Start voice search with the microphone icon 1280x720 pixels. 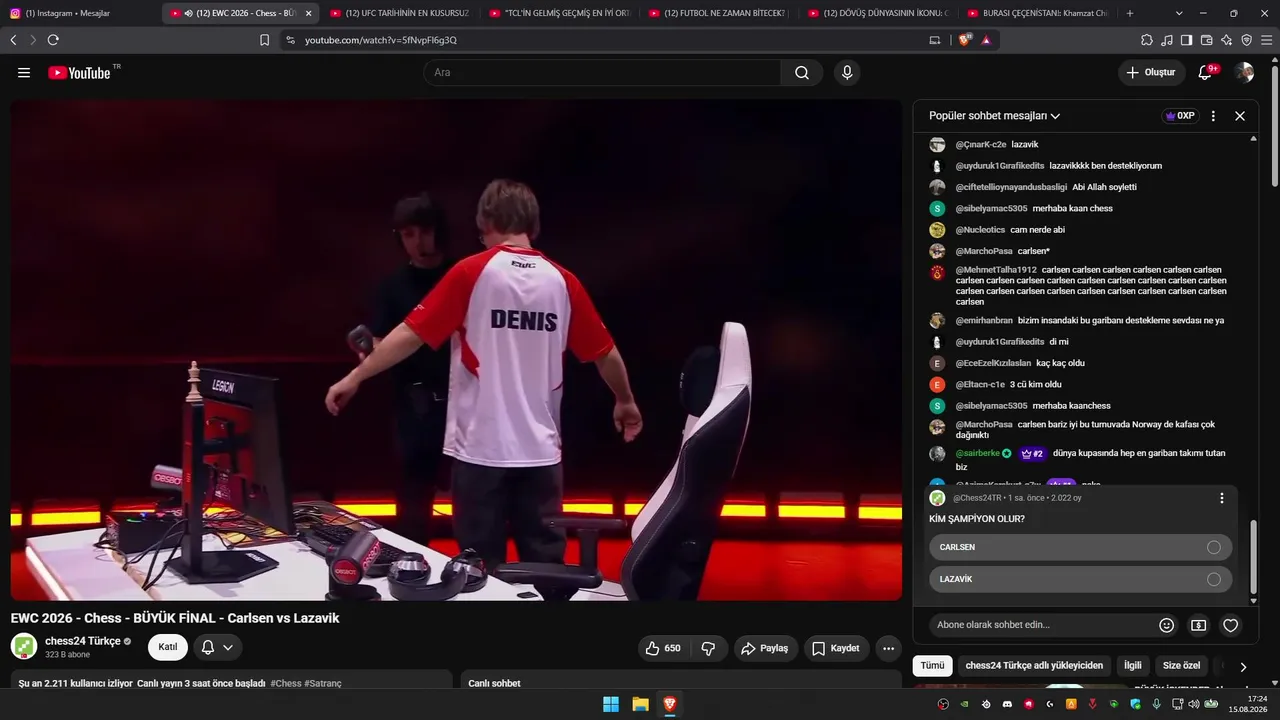[847, 73]
